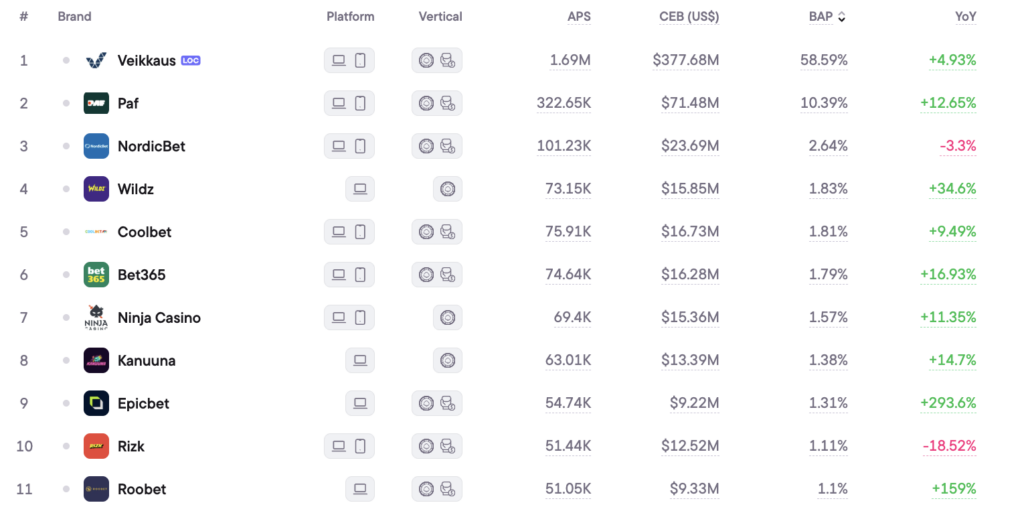Click the YoY column header
Viewport: 1024px width, 505px height.
(965, 17)
